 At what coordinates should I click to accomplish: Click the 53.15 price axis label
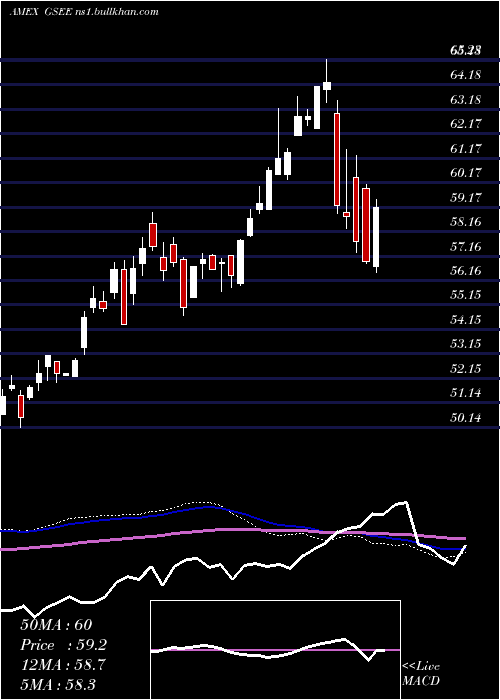(466, 344)
